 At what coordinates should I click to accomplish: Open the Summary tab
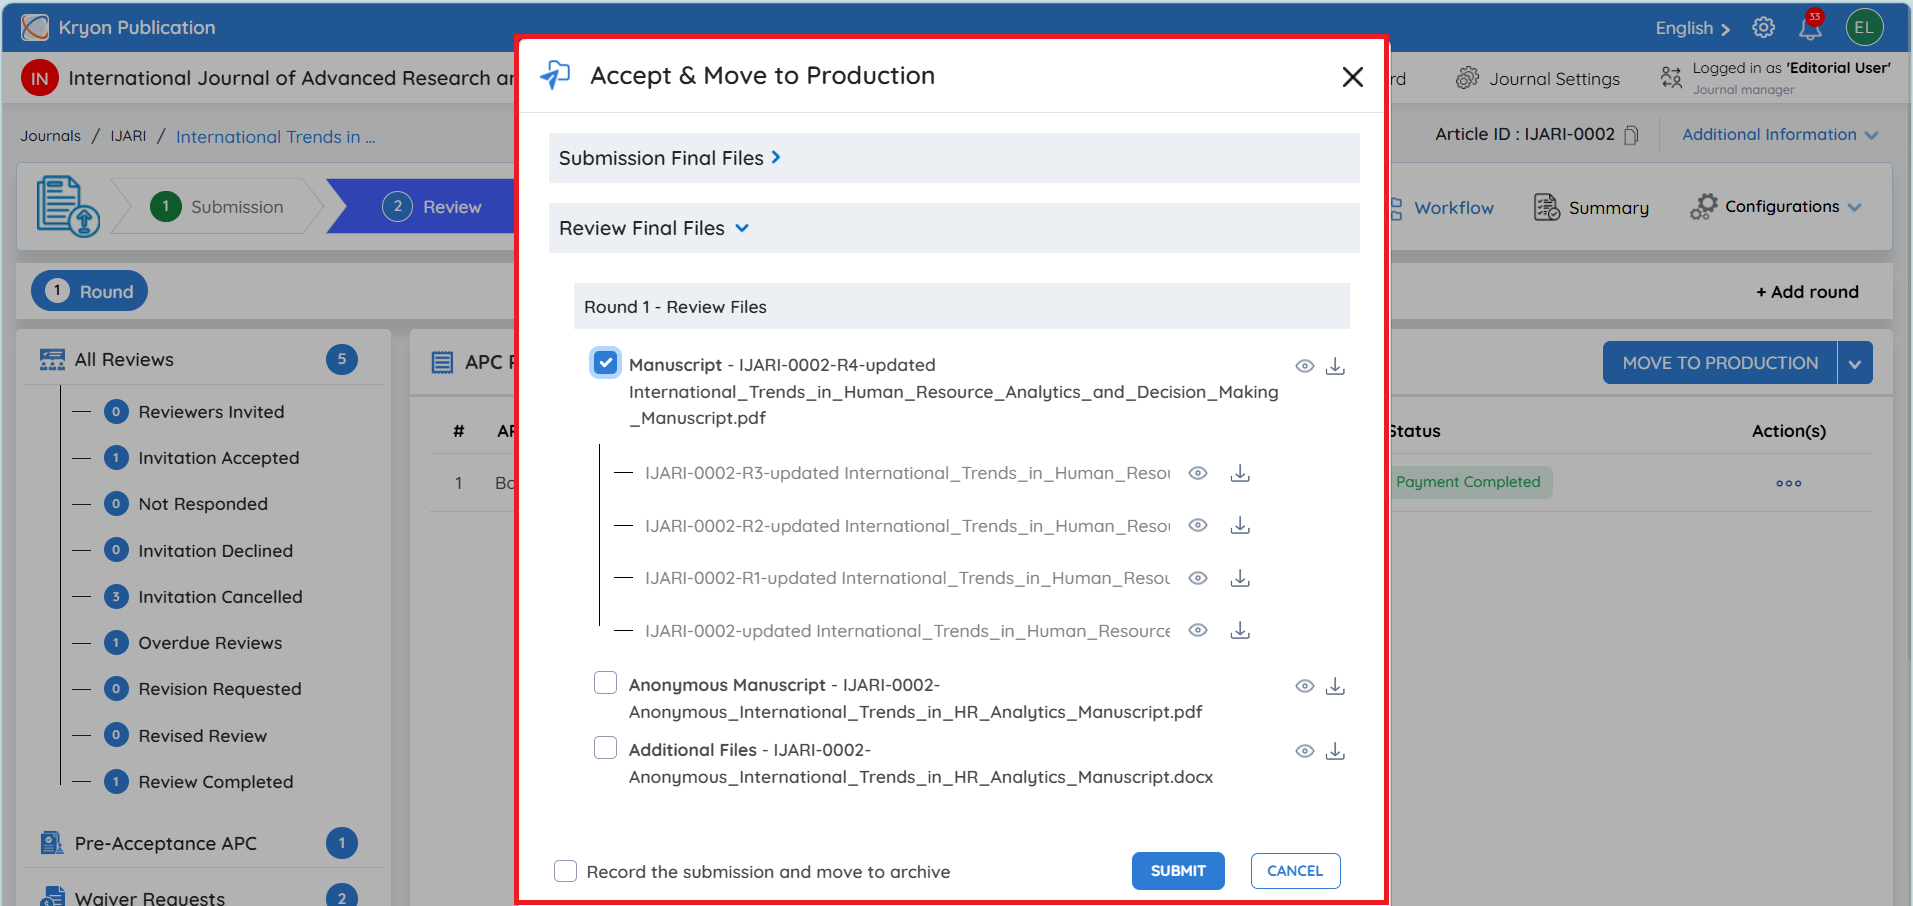[1592, 208]
